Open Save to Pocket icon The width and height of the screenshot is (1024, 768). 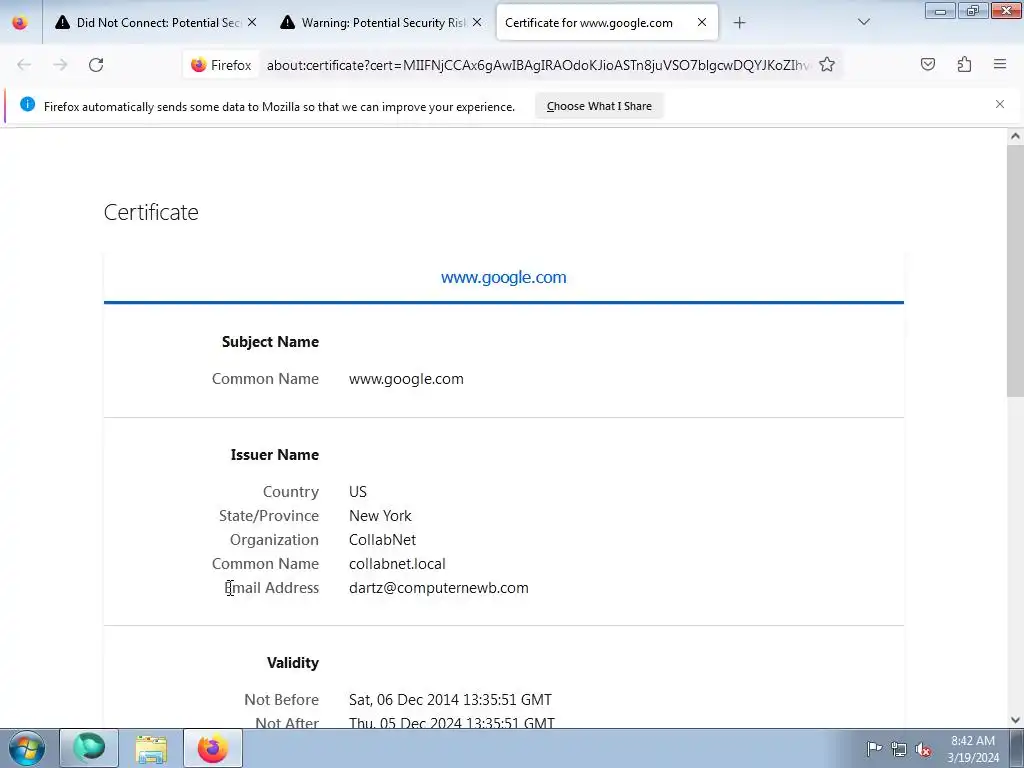pos(927,64)
